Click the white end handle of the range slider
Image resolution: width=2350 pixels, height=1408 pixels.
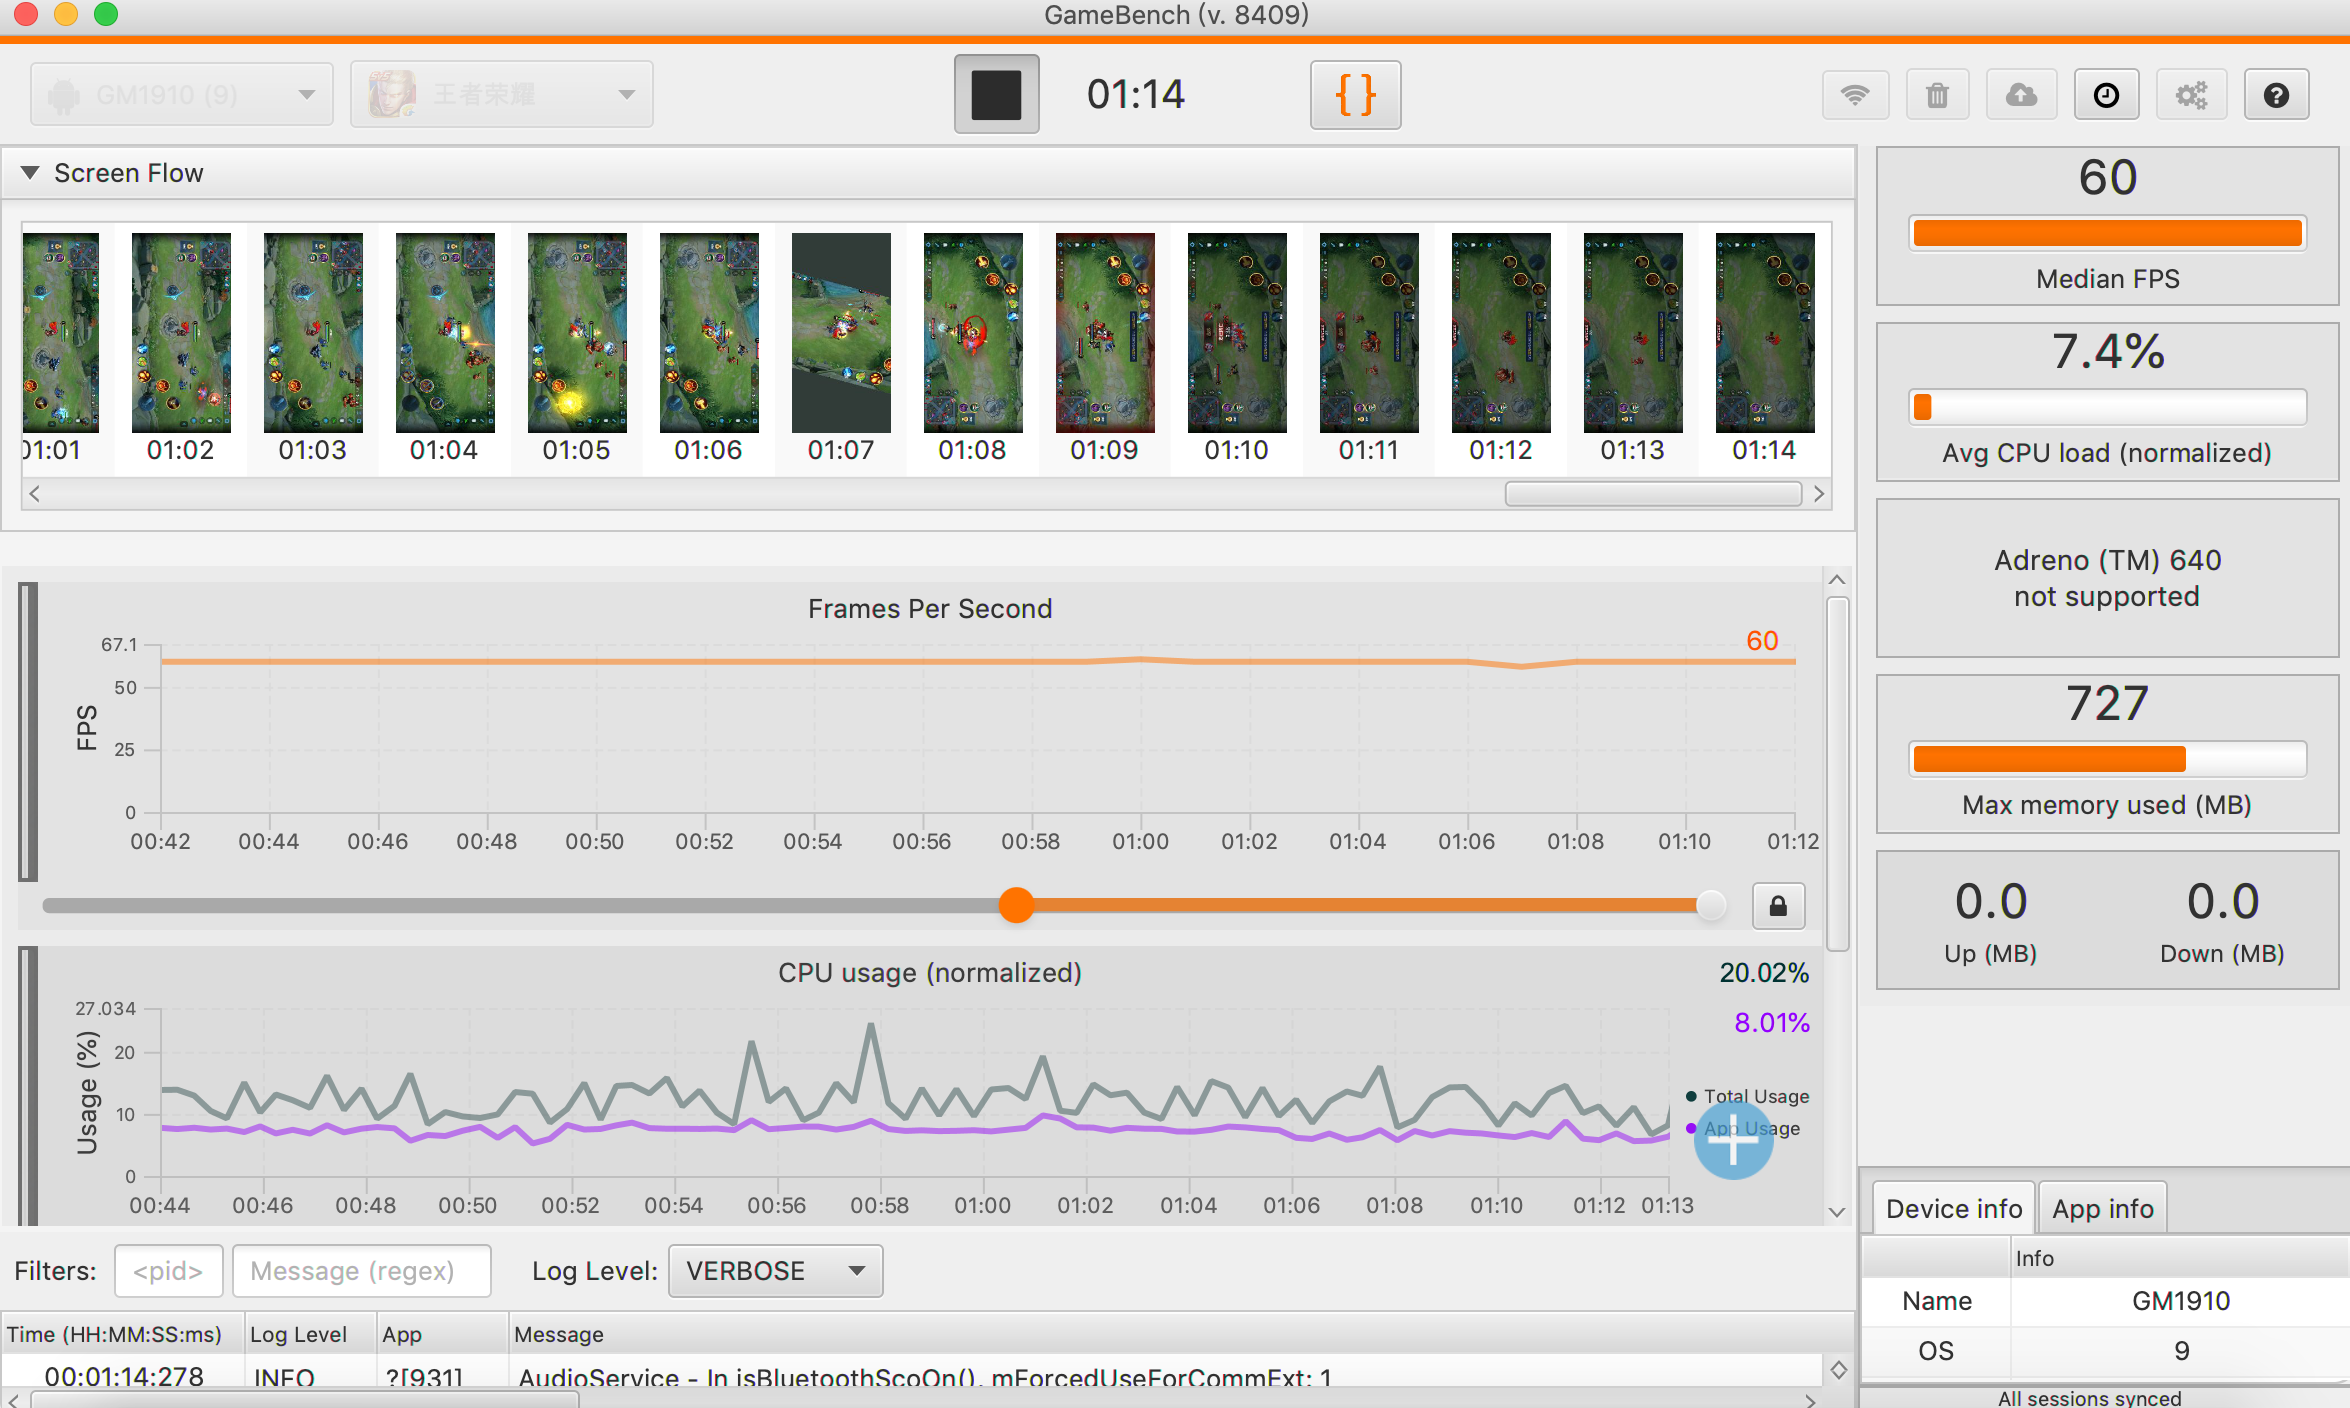point(1711,905)
